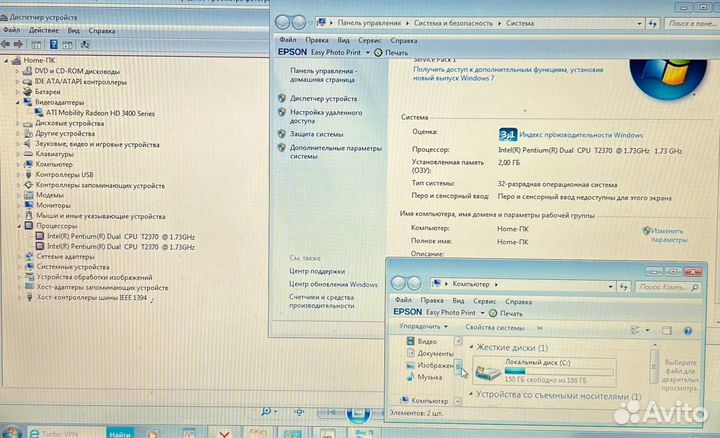The width and height of the screenshot is (720, 438).
Task: Change view icon in Computer window
Action: [636, 330]
